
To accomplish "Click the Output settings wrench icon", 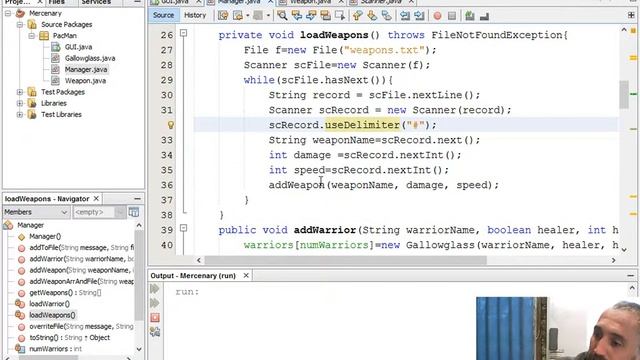I will (155, 332).
